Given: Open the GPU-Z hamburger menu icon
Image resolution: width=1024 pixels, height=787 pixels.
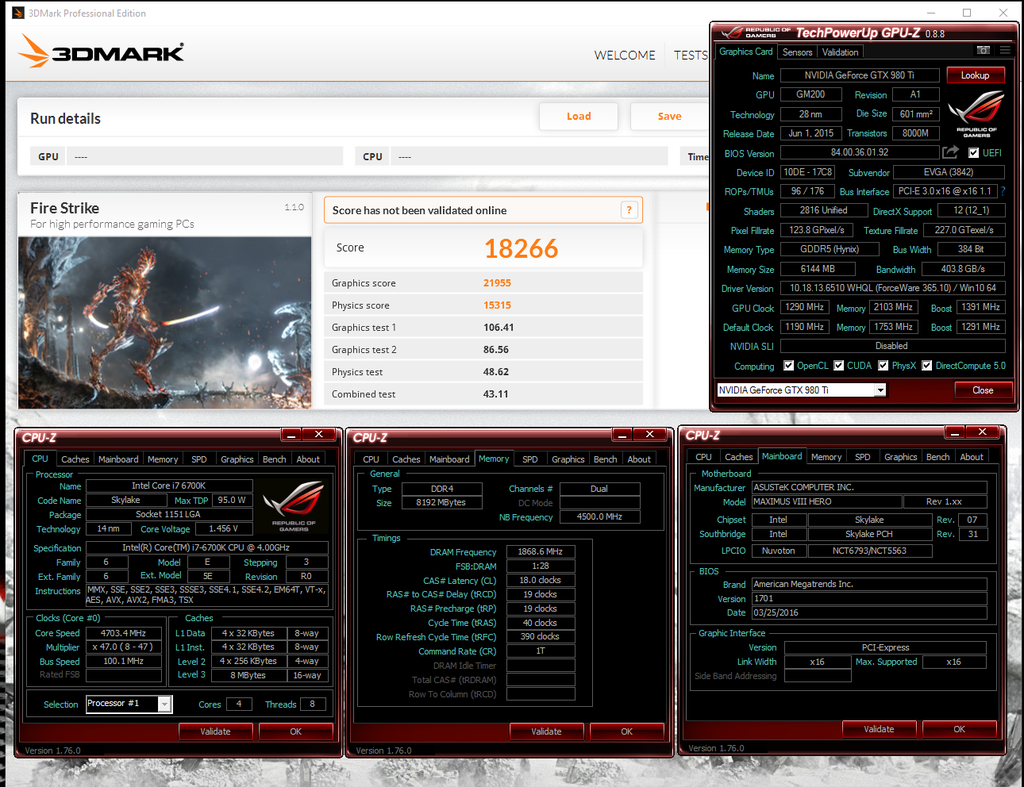Looking at the screenshot, I should click(x=1005, y=50).
